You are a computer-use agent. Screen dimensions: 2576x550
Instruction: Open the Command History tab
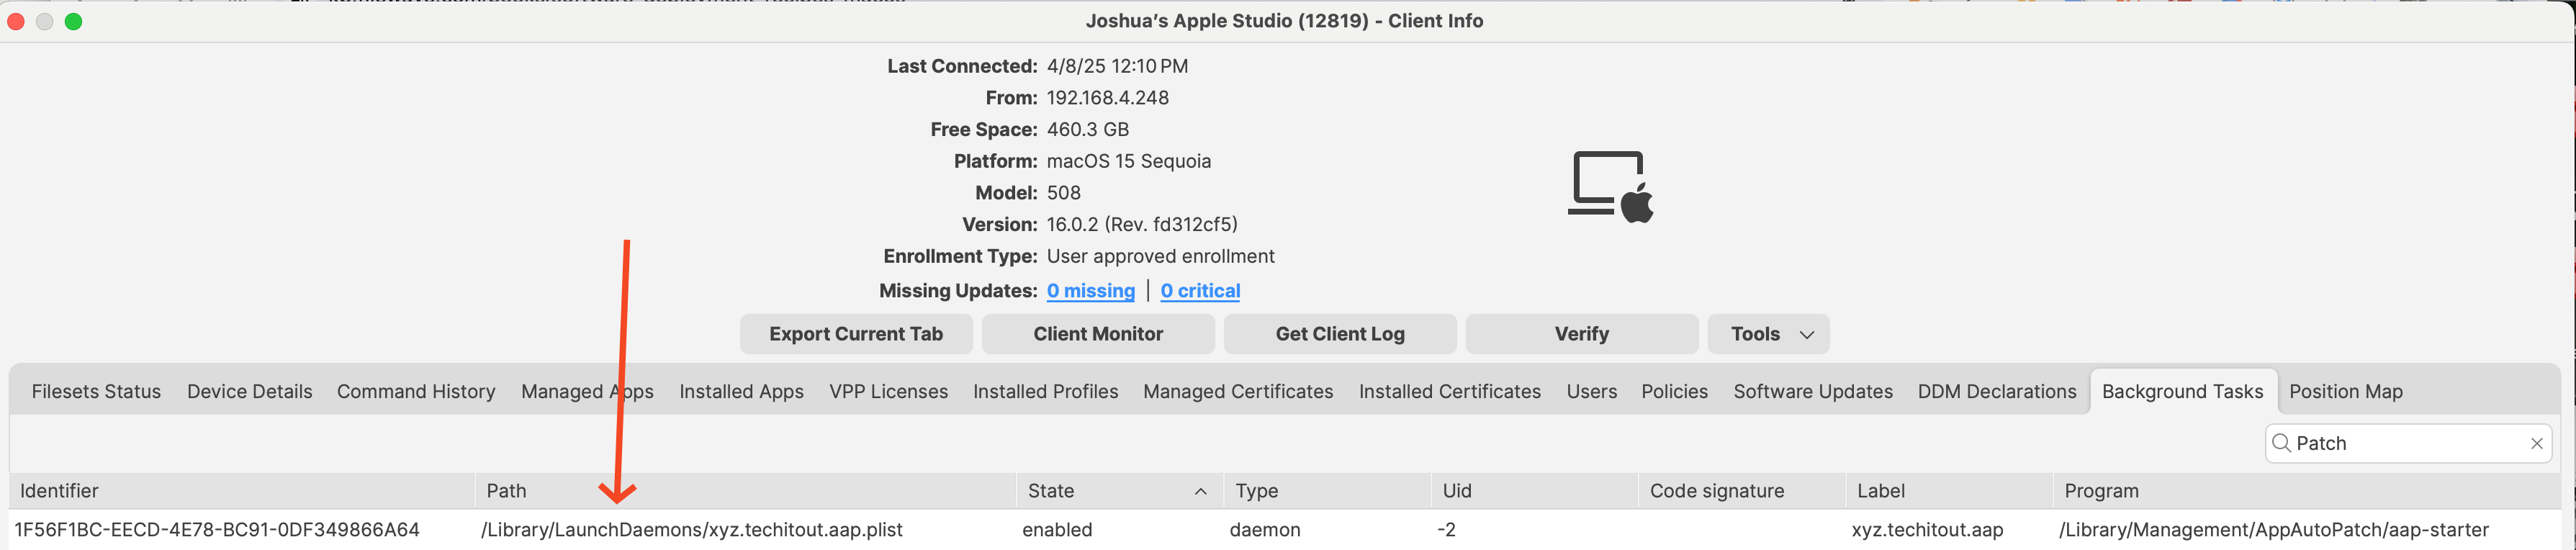click(416, 392)
